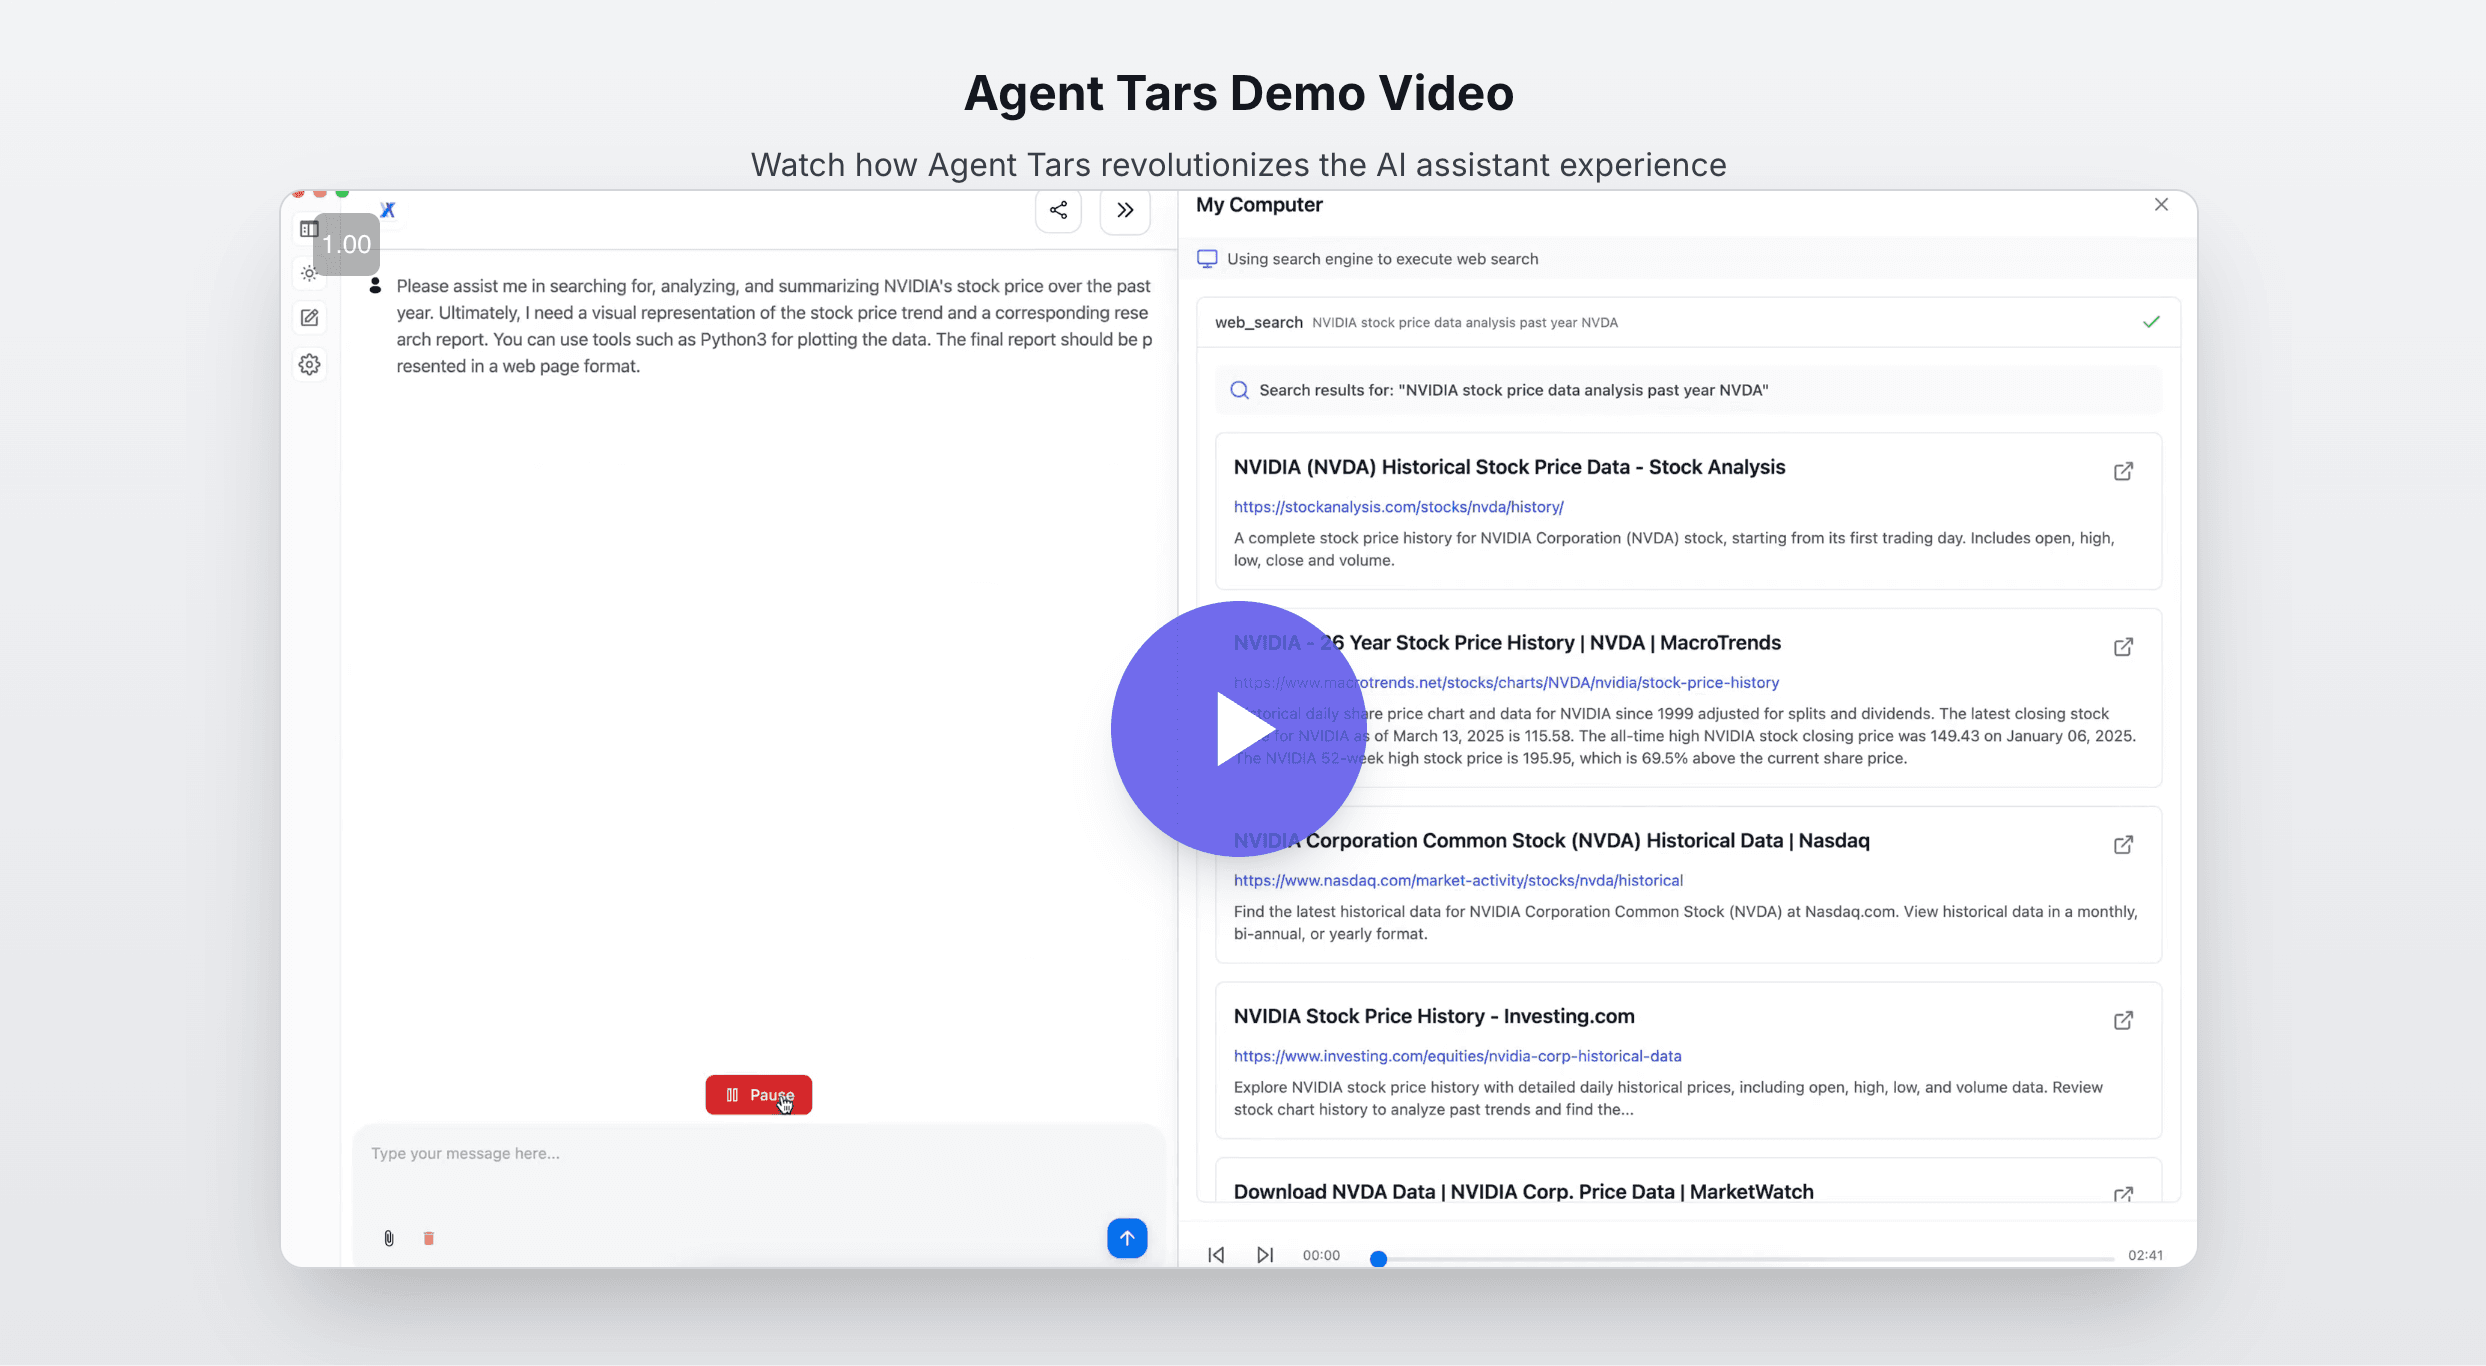Click the 00:00 current time label
The image size is (2486, 1366).
1321,1255
